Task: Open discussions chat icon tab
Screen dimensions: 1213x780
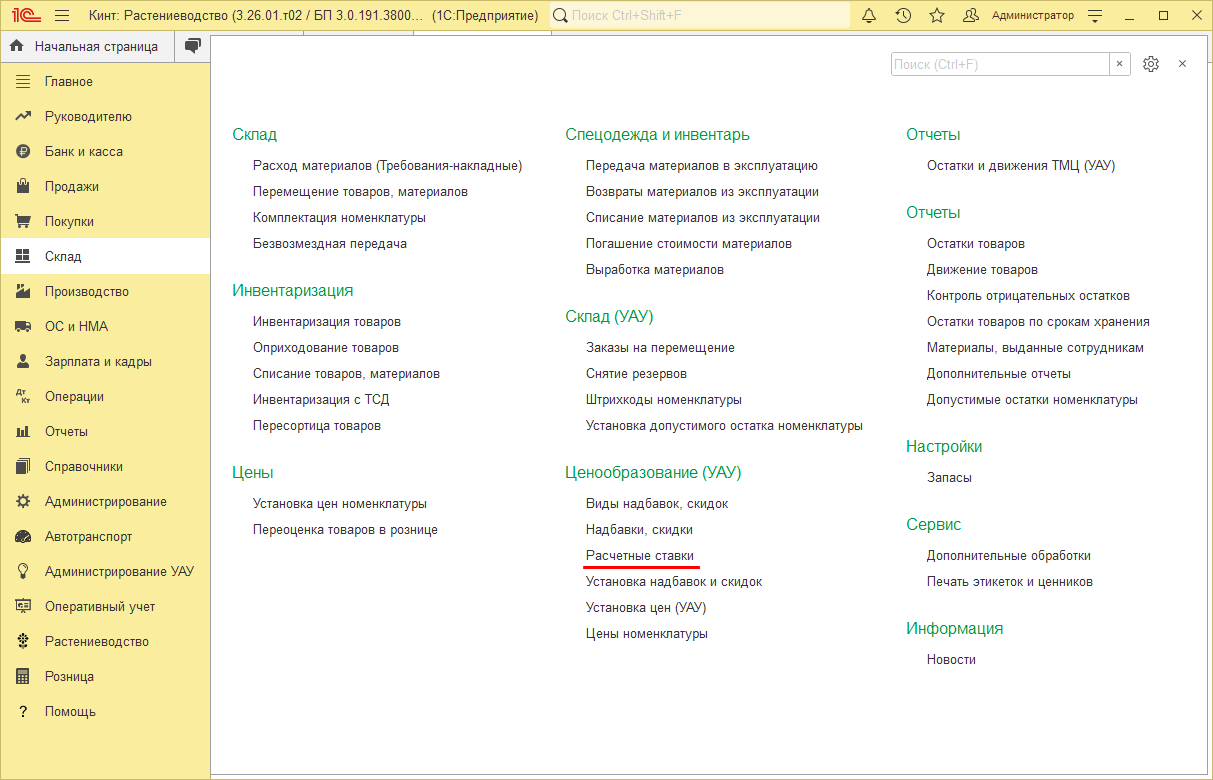Action: click(193, 46)
